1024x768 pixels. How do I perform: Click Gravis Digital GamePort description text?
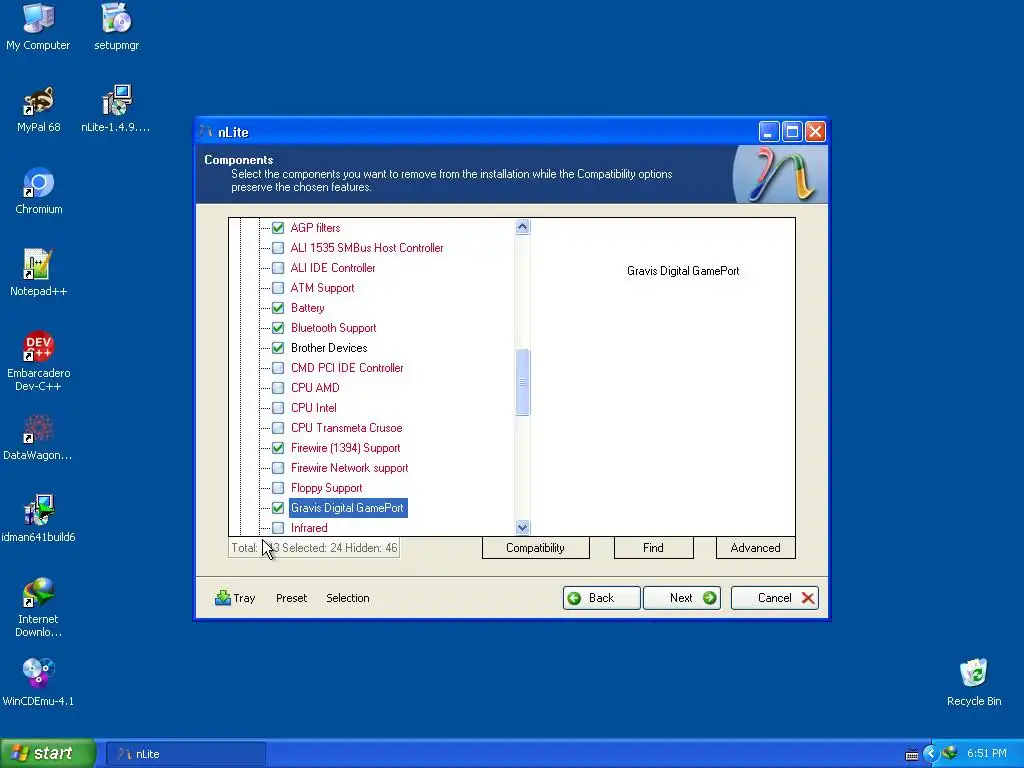[x=683, y=271]
